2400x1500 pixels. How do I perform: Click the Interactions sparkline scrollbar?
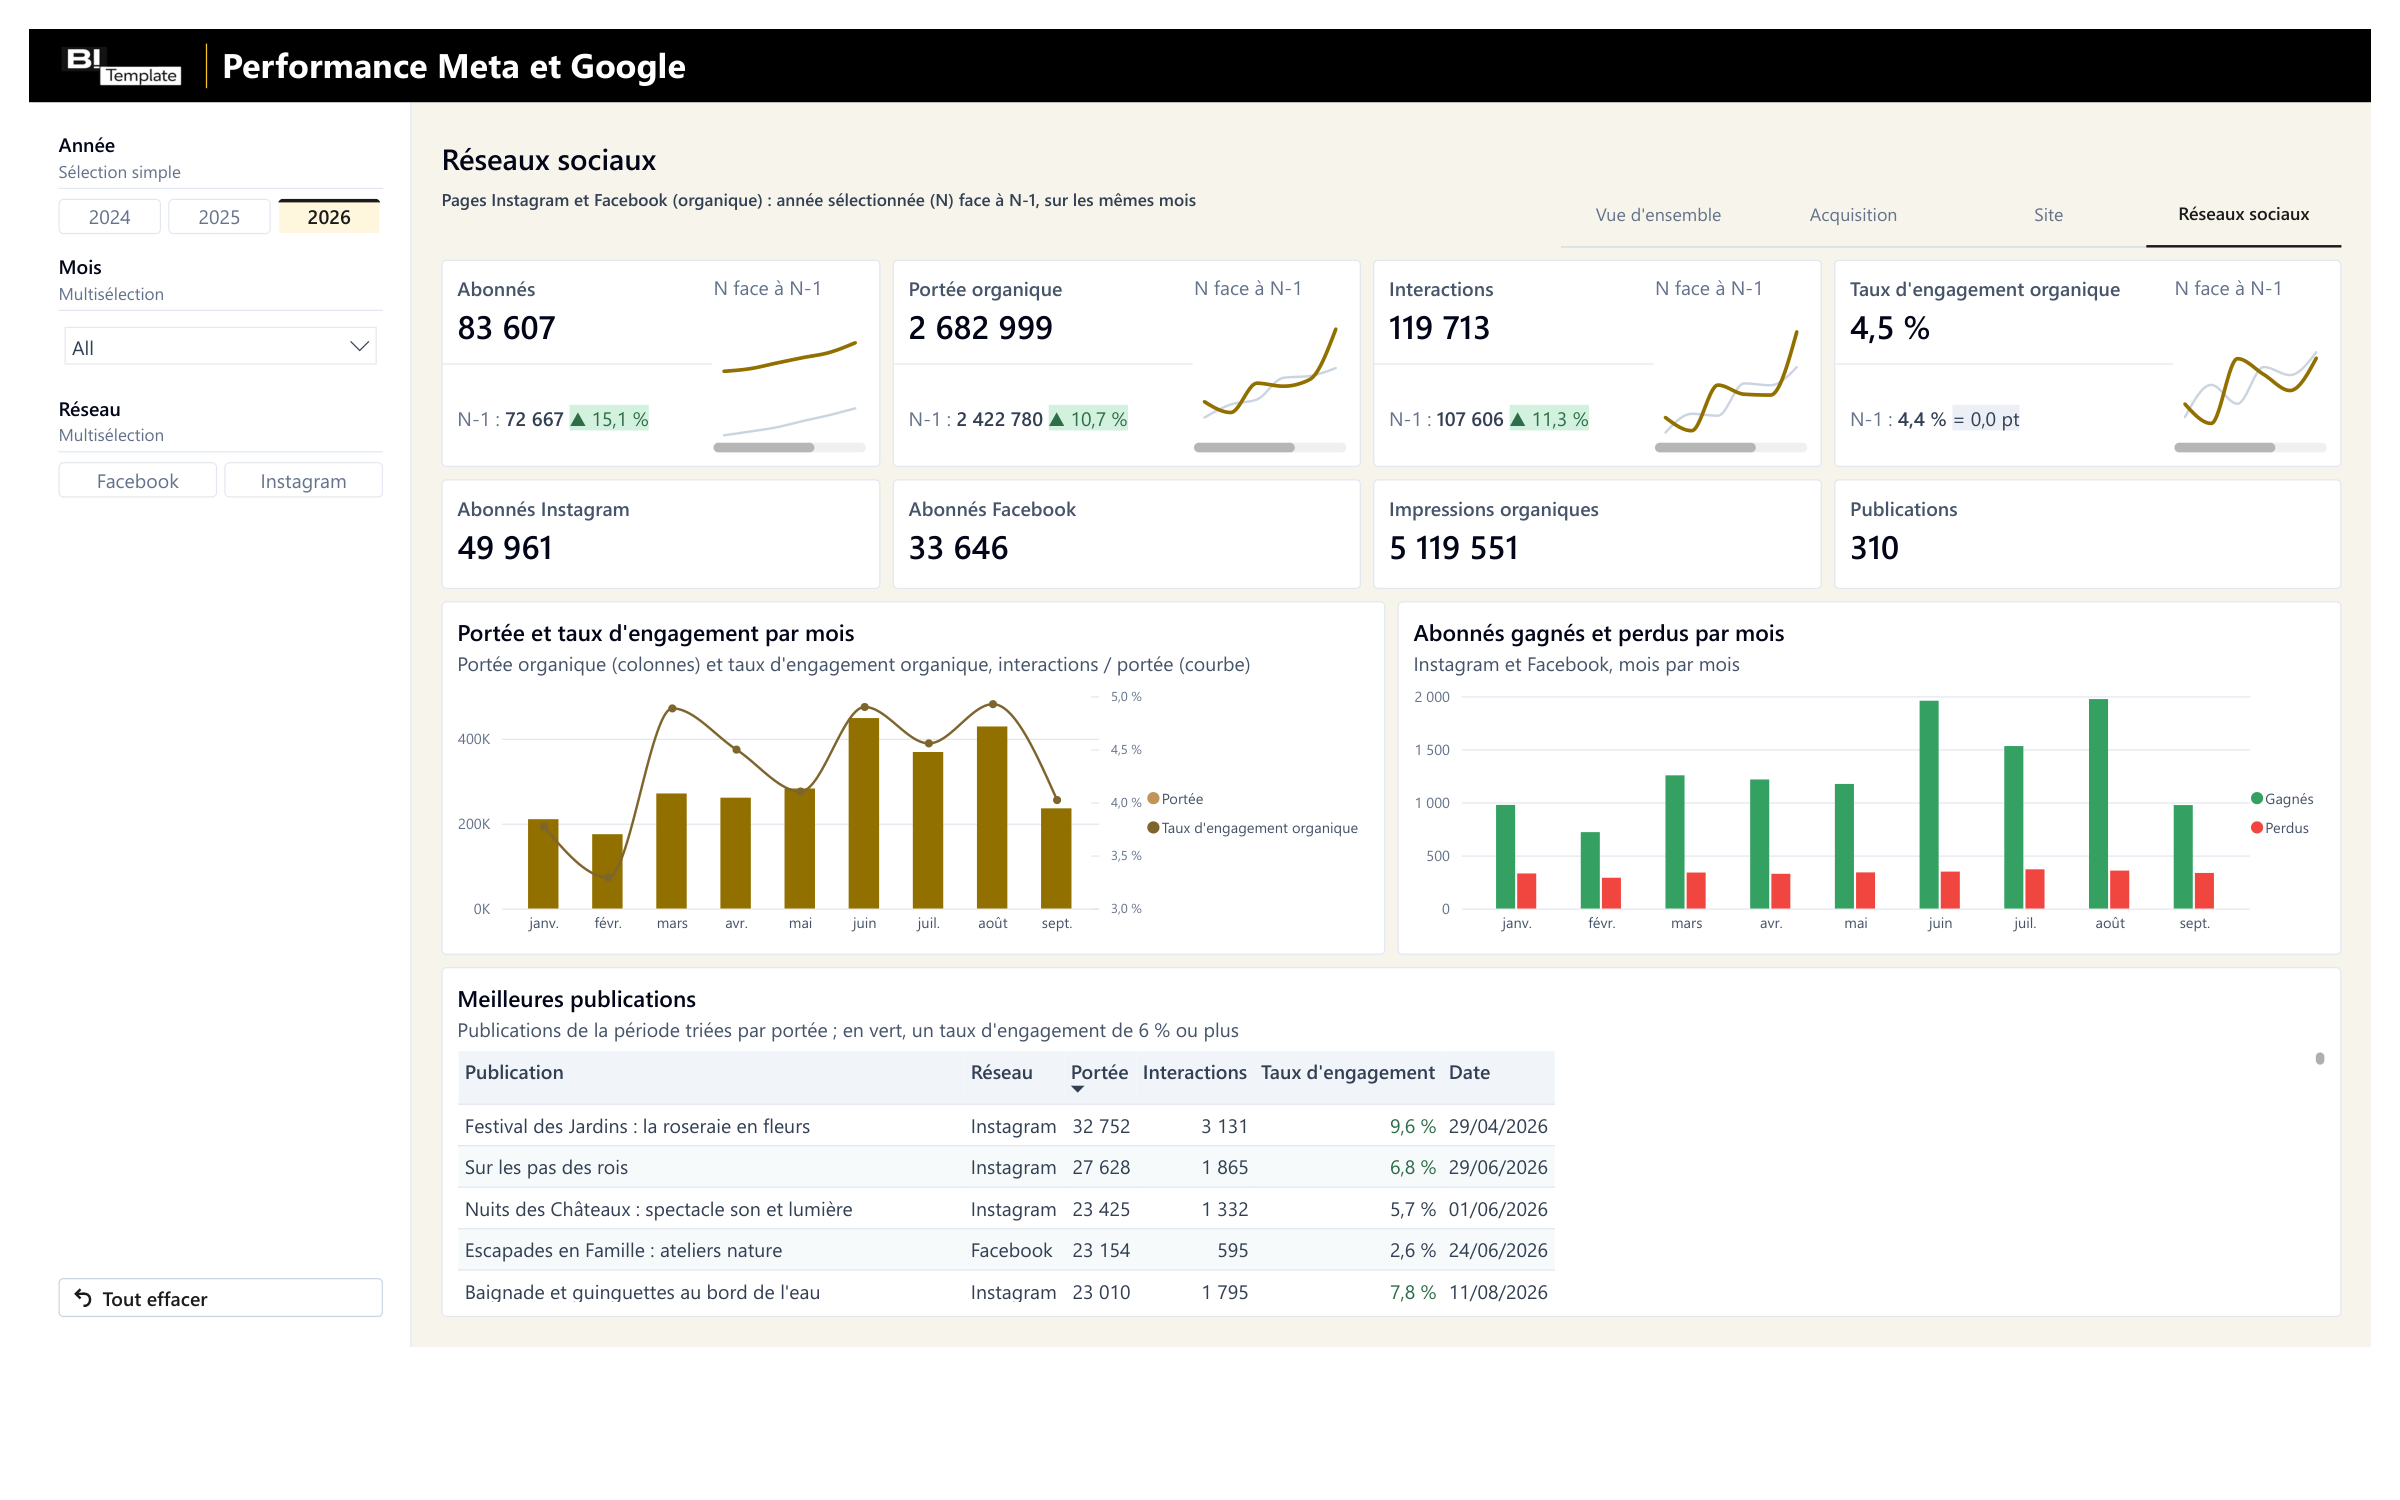1705,447
